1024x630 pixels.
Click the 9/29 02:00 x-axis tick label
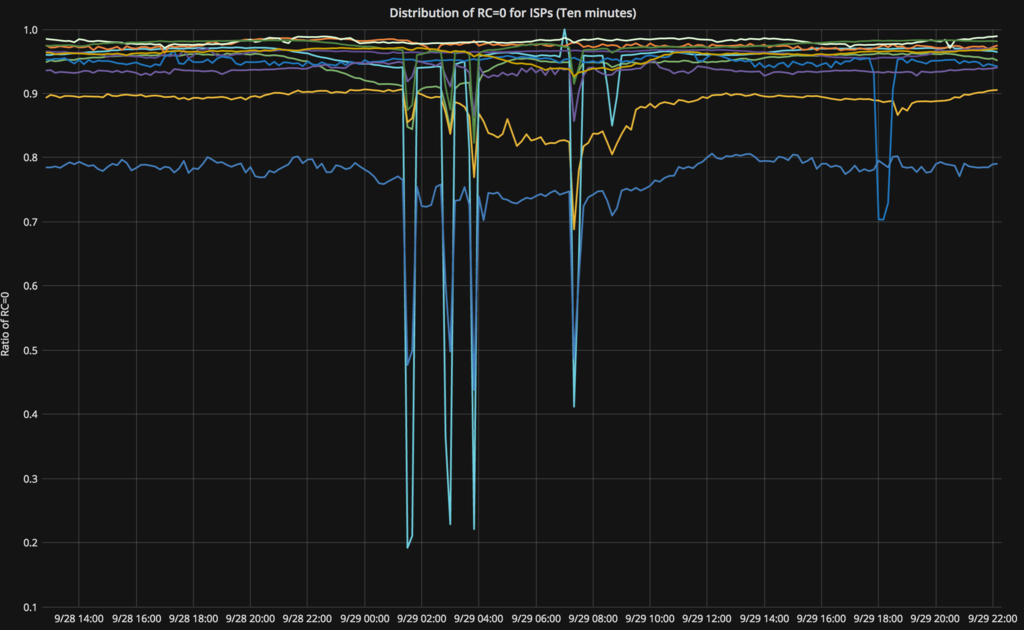[421, 620]
